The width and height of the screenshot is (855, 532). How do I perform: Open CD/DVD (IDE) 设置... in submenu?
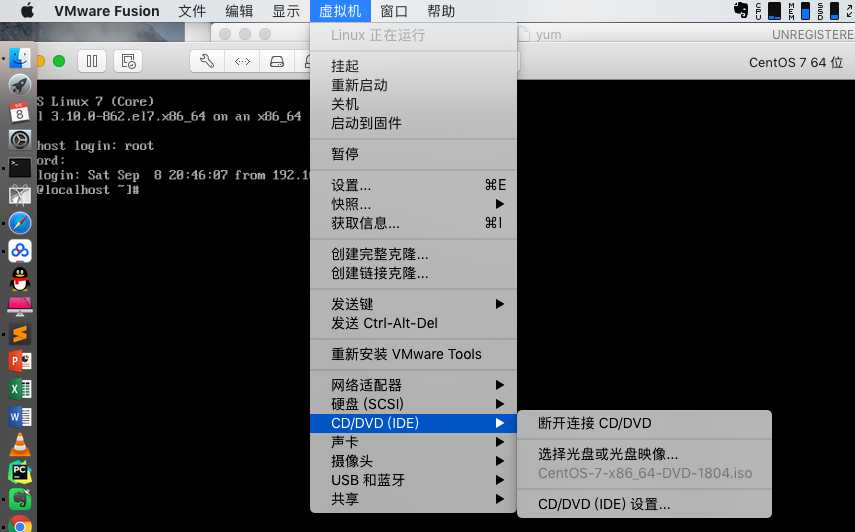point(644,504)
